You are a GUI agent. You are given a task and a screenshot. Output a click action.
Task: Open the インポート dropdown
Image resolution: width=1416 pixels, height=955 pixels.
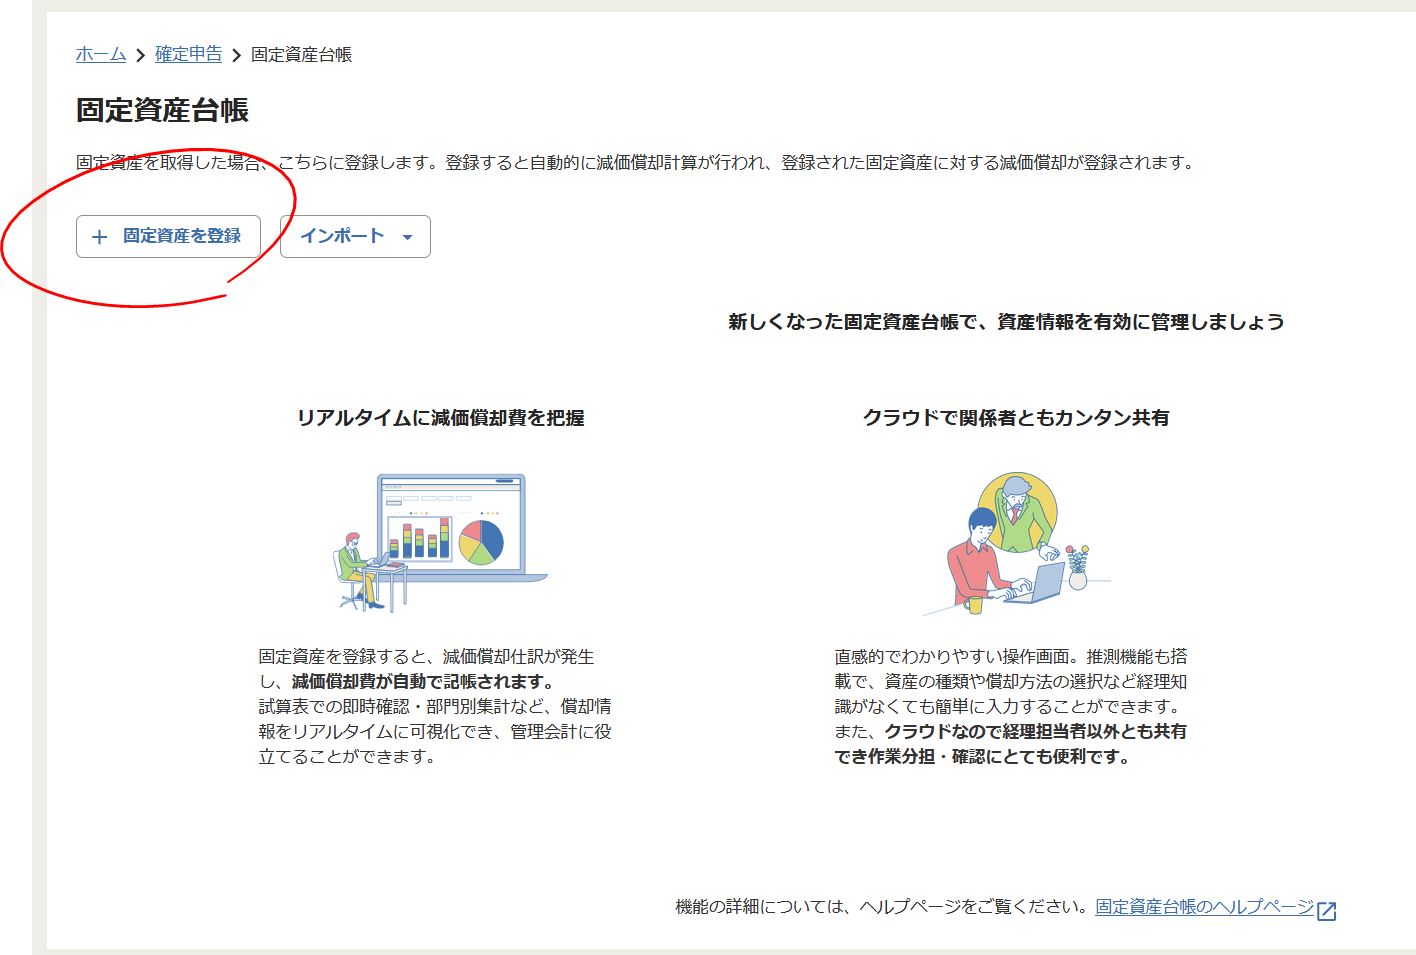click(355, 237)
